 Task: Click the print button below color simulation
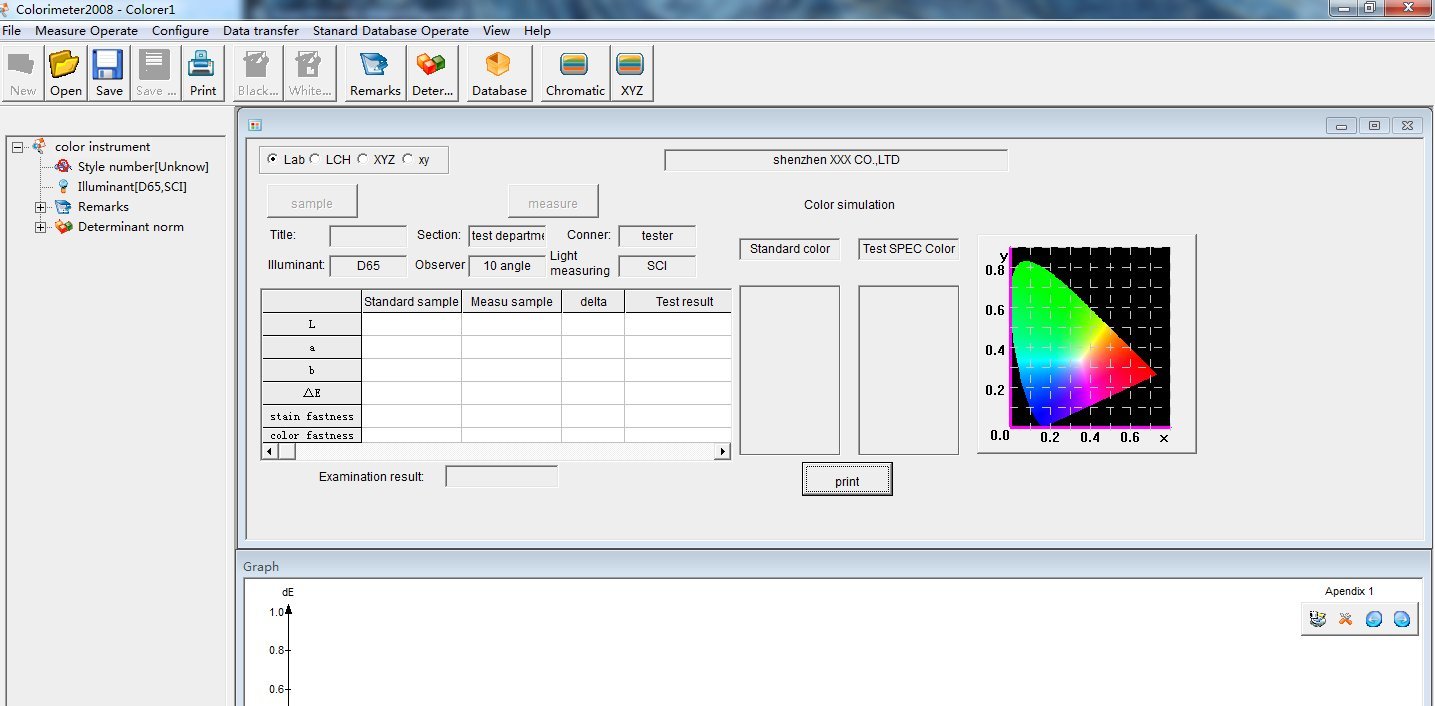(846, 479)
